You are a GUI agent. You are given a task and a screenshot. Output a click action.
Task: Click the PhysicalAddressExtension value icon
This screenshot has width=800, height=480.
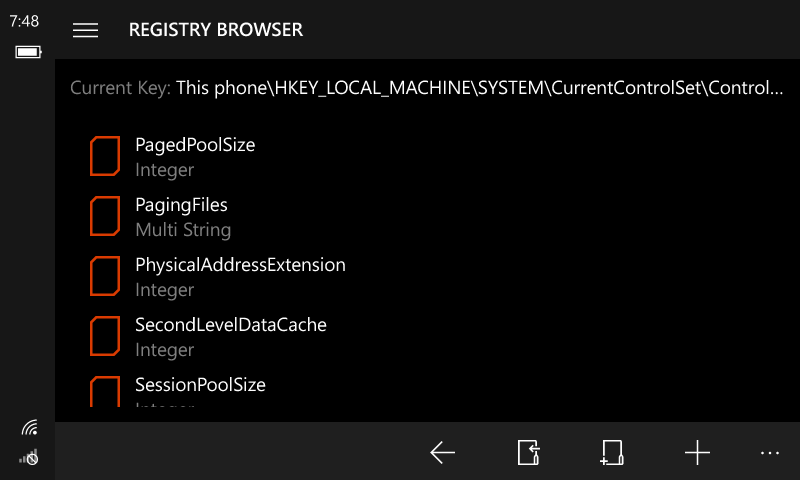[x=105, y=277]
